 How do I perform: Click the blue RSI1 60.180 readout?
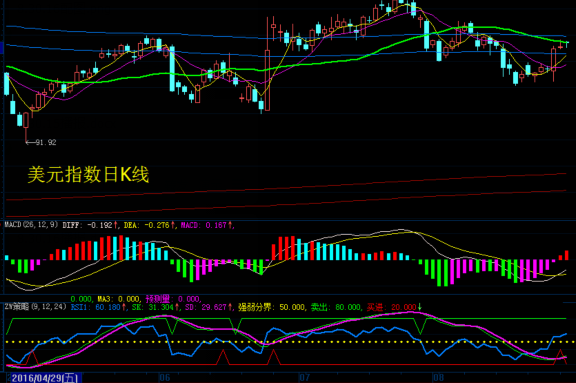tap(98, 307)
